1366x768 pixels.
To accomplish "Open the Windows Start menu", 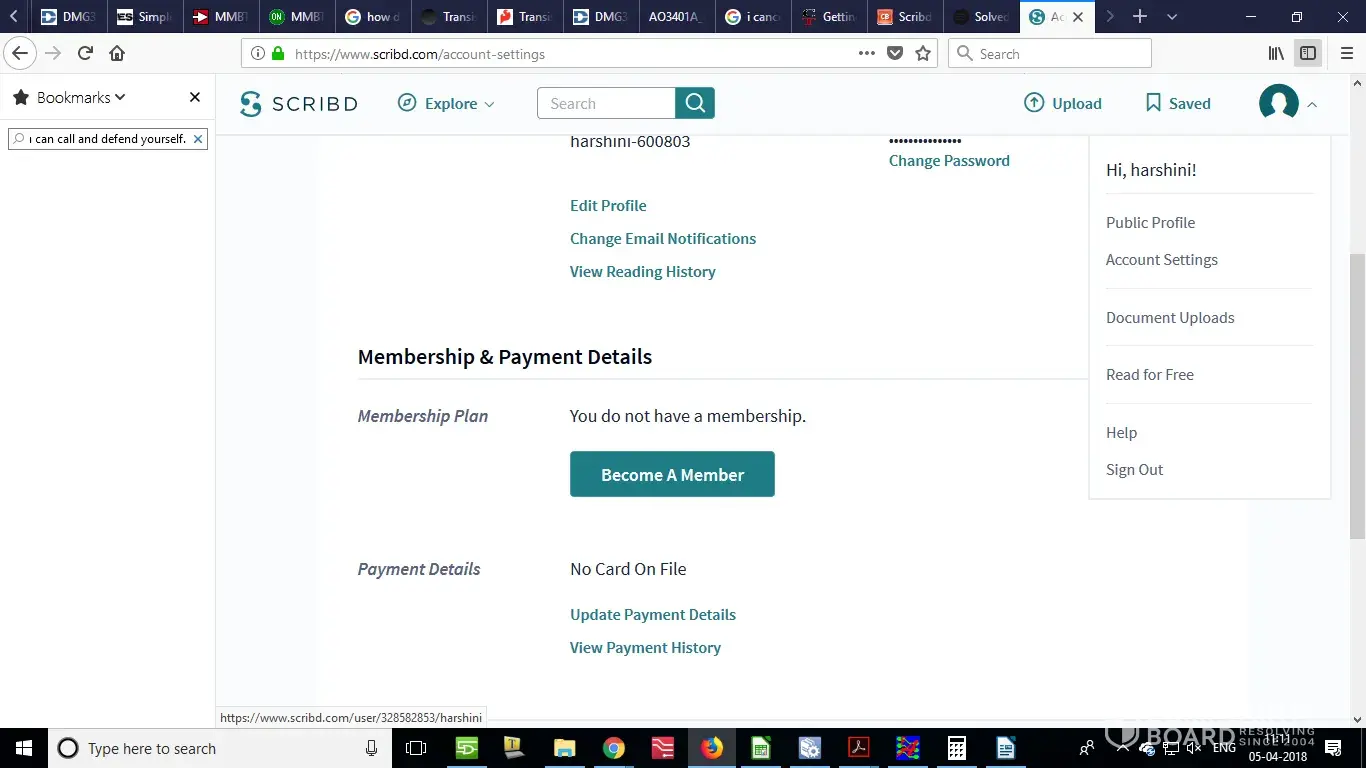I will 24,748.
